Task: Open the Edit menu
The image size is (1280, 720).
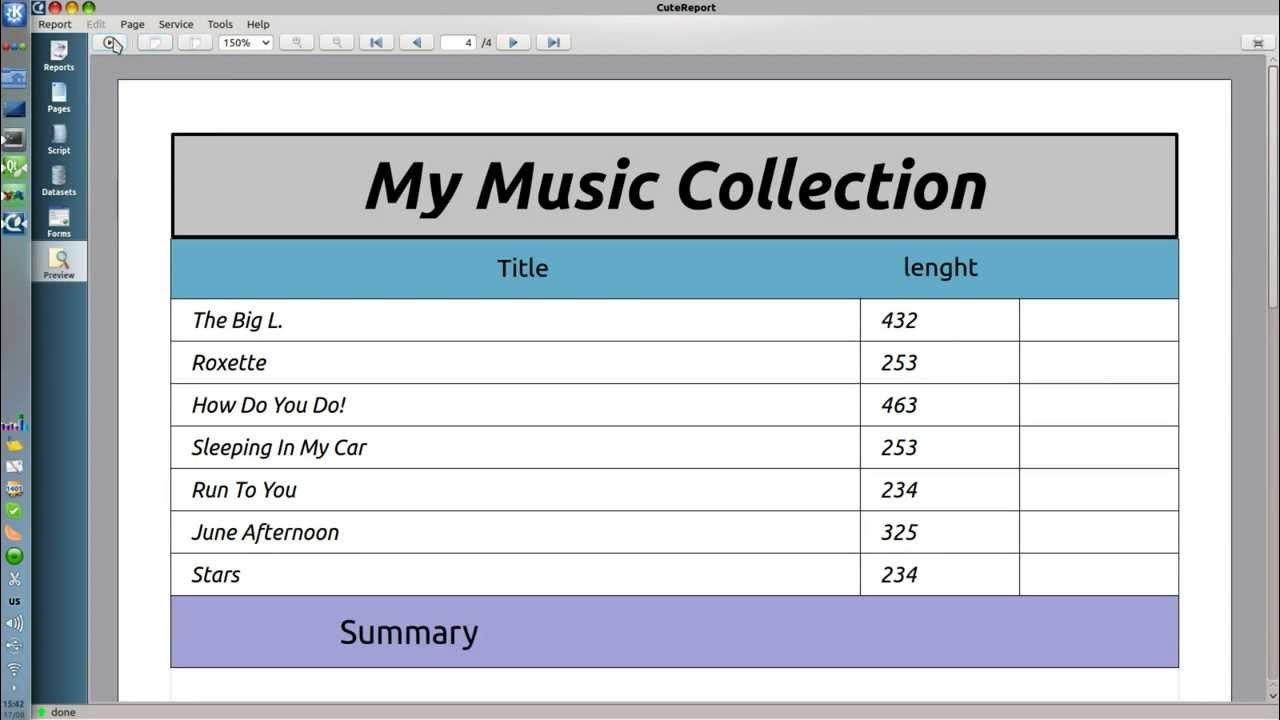Action: [96, 24]
